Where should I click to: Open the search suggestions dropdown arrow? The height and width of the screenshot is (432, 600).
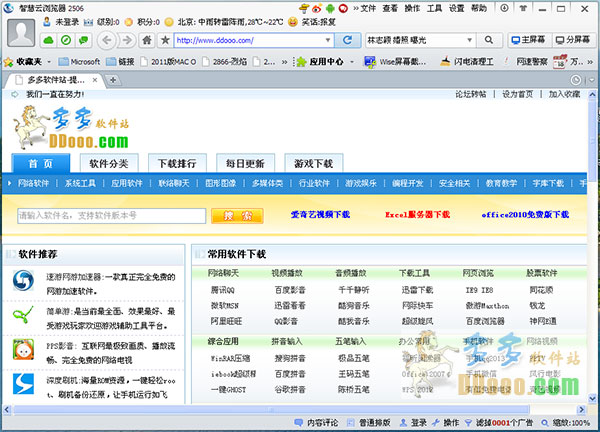click(x=469, y=40)
